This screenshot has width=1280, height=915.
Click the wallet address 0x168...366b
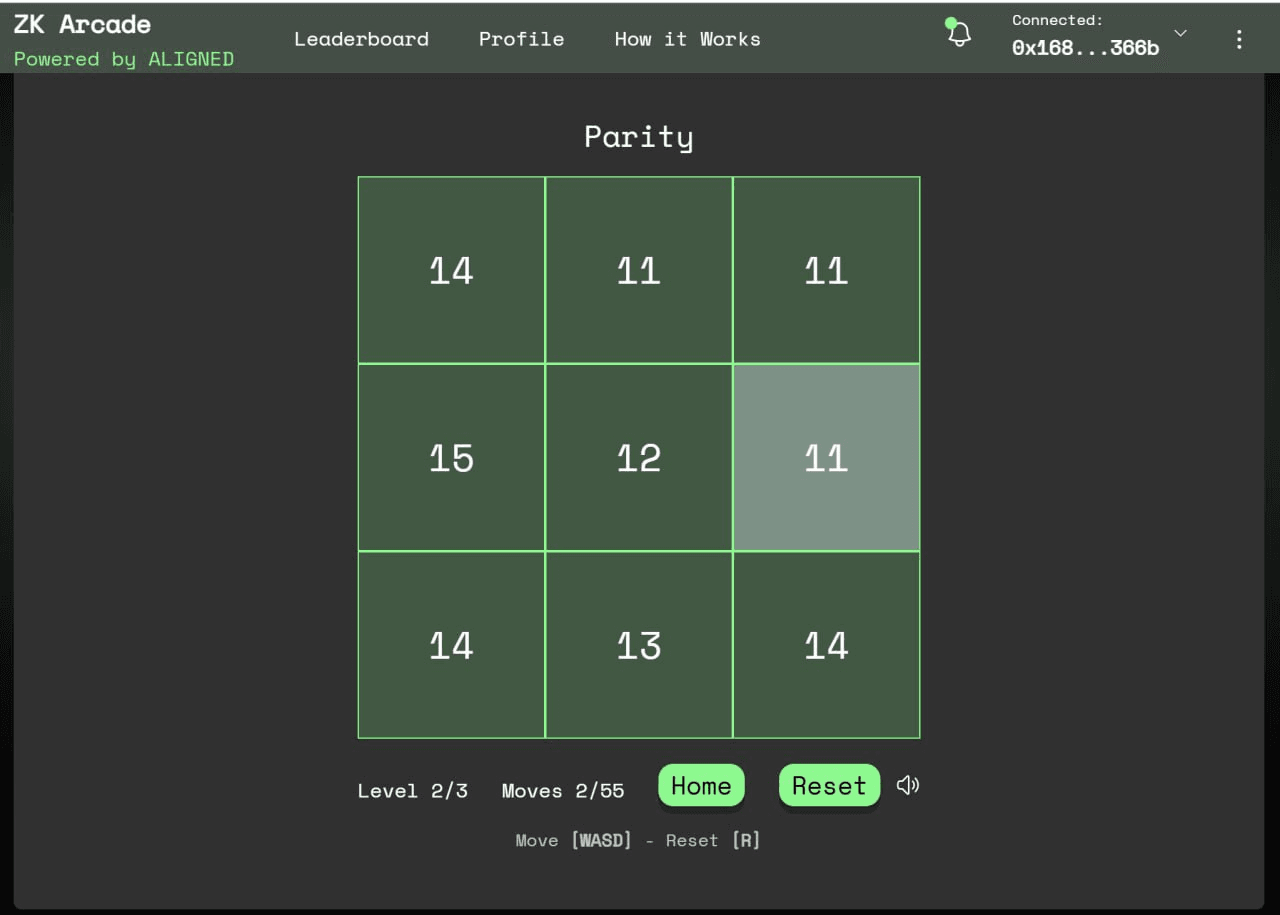pyautogui.click(x=1085, y=48)
